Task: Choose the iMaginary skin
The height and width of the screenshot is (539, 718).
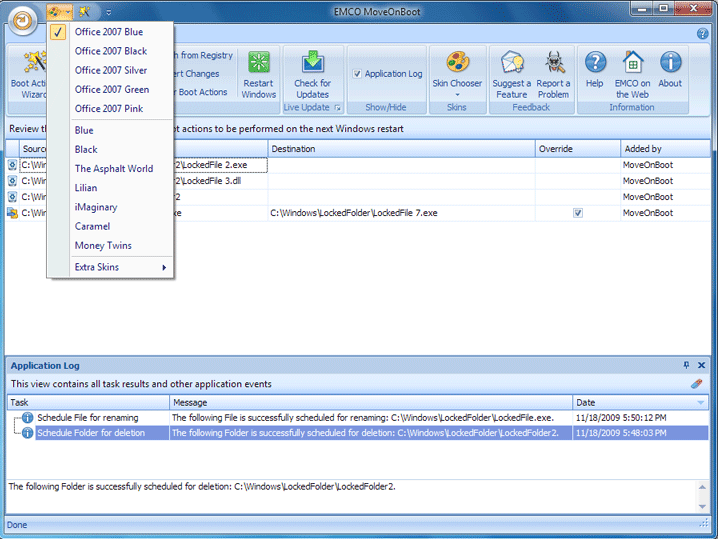Action: tap(110, 207)
